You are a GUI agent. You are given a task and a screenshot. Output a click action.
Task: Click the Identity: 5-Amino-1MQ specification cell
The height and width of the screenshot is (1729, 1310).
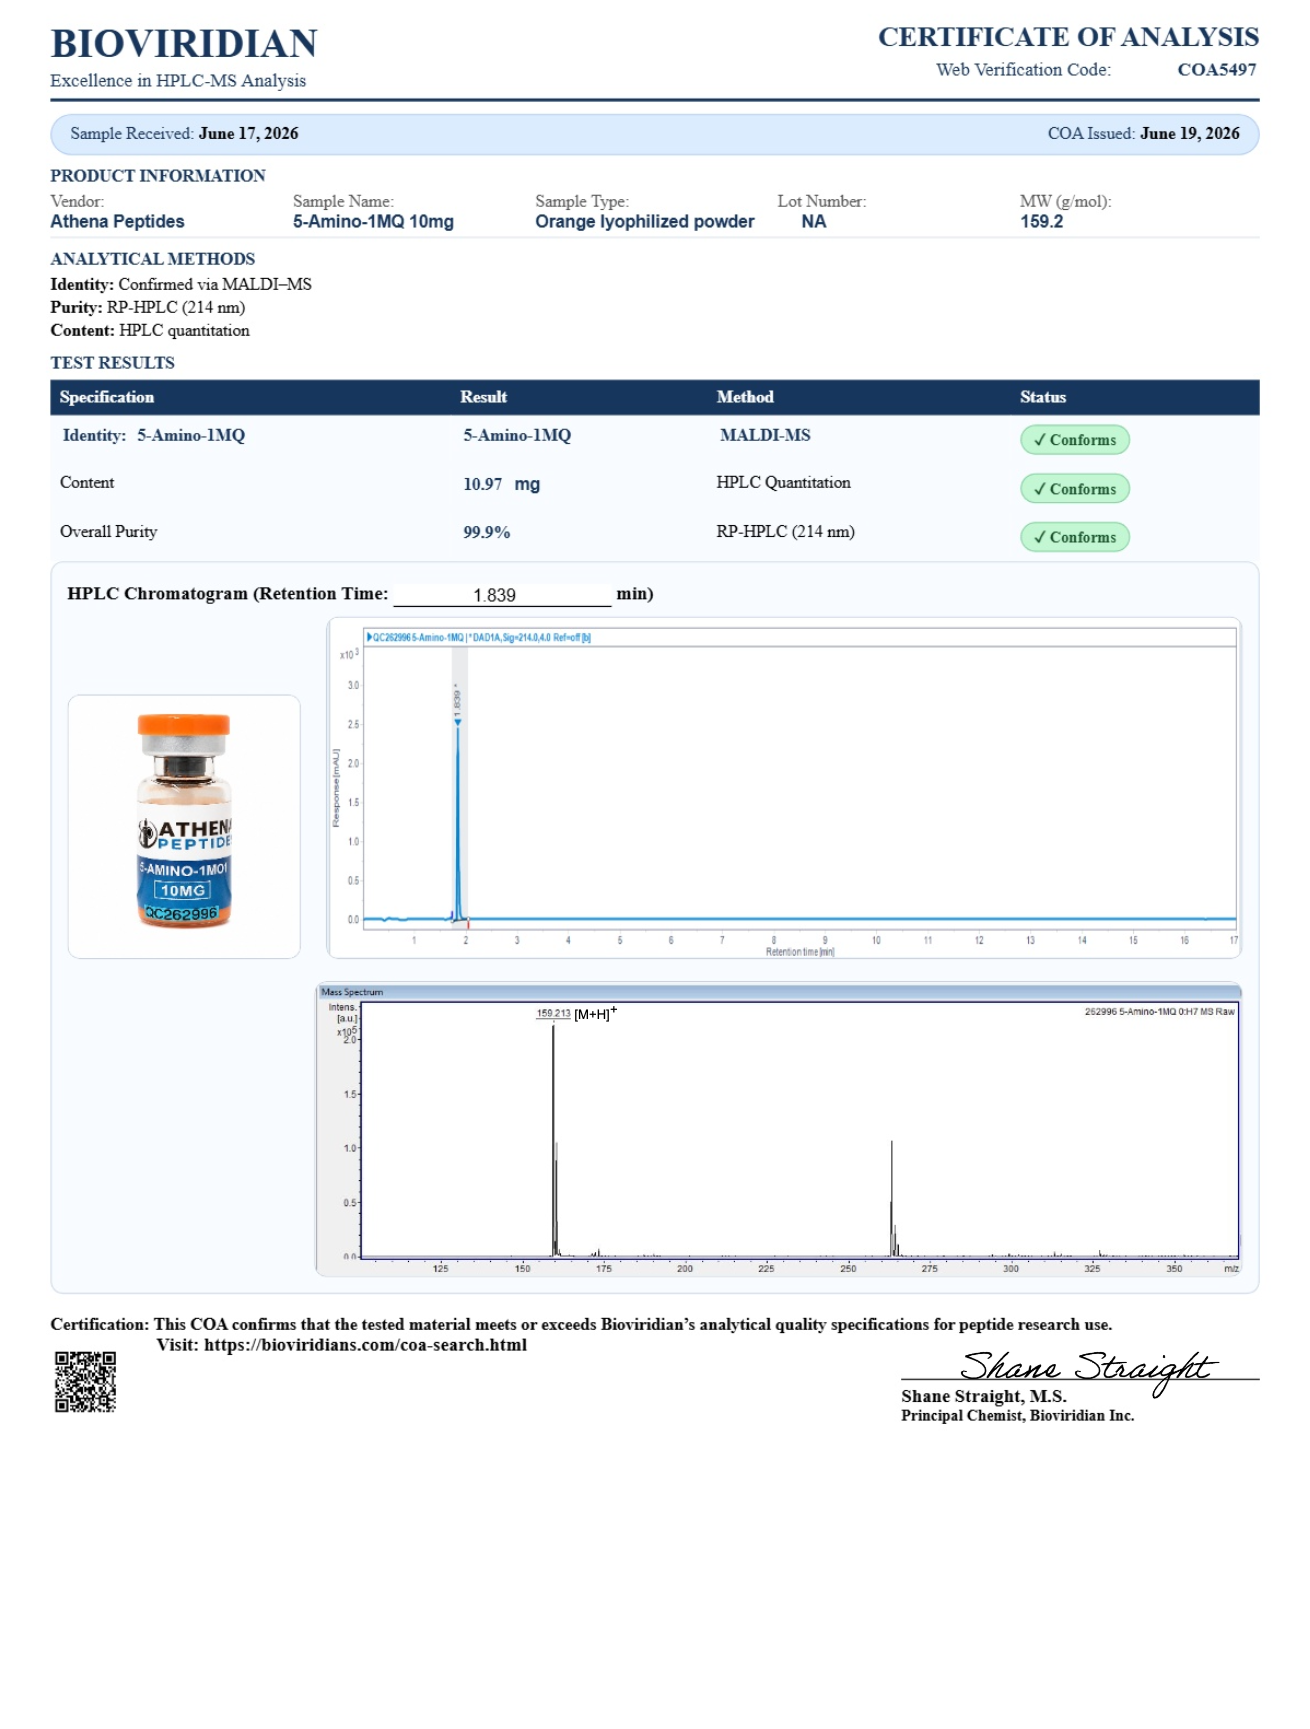[153, 435]
